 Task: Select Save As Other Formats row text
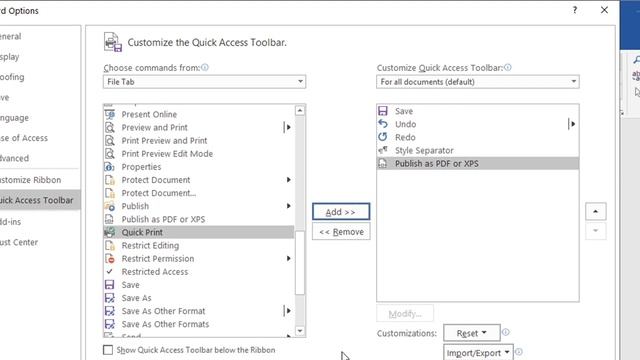pyautogui.click(x=165, y=324)
